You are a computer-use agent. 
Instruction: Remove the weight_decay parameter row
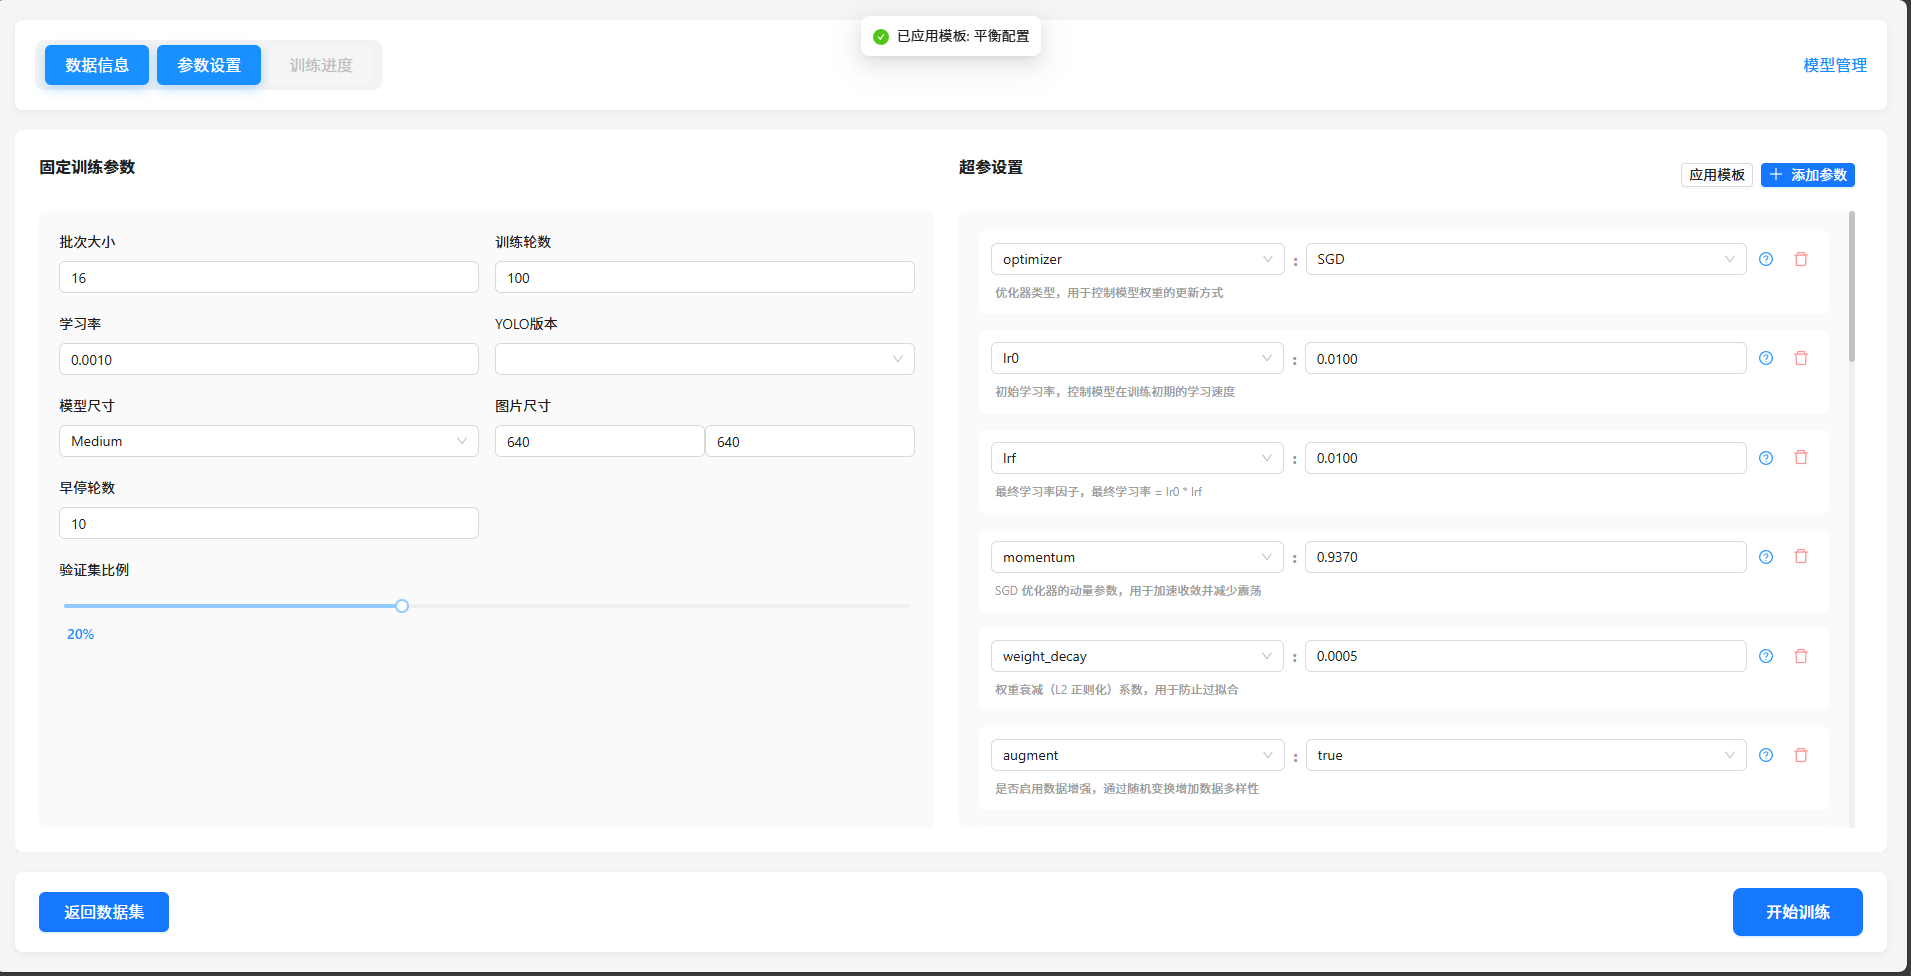pyautogui.click(x=1801, y=656)
